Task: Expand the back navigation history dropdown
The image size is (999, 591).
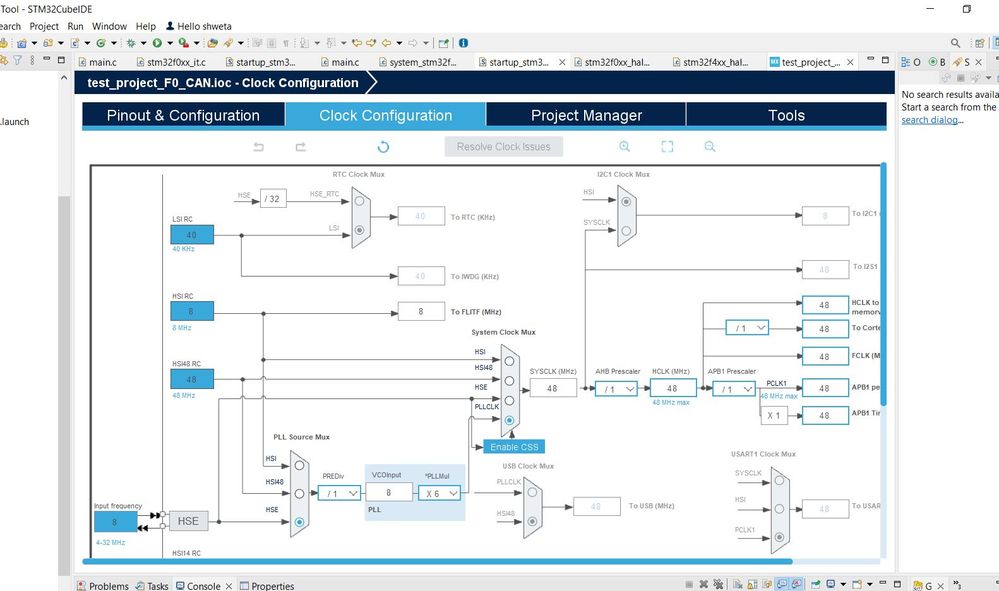Action: [x=399, y=43]
